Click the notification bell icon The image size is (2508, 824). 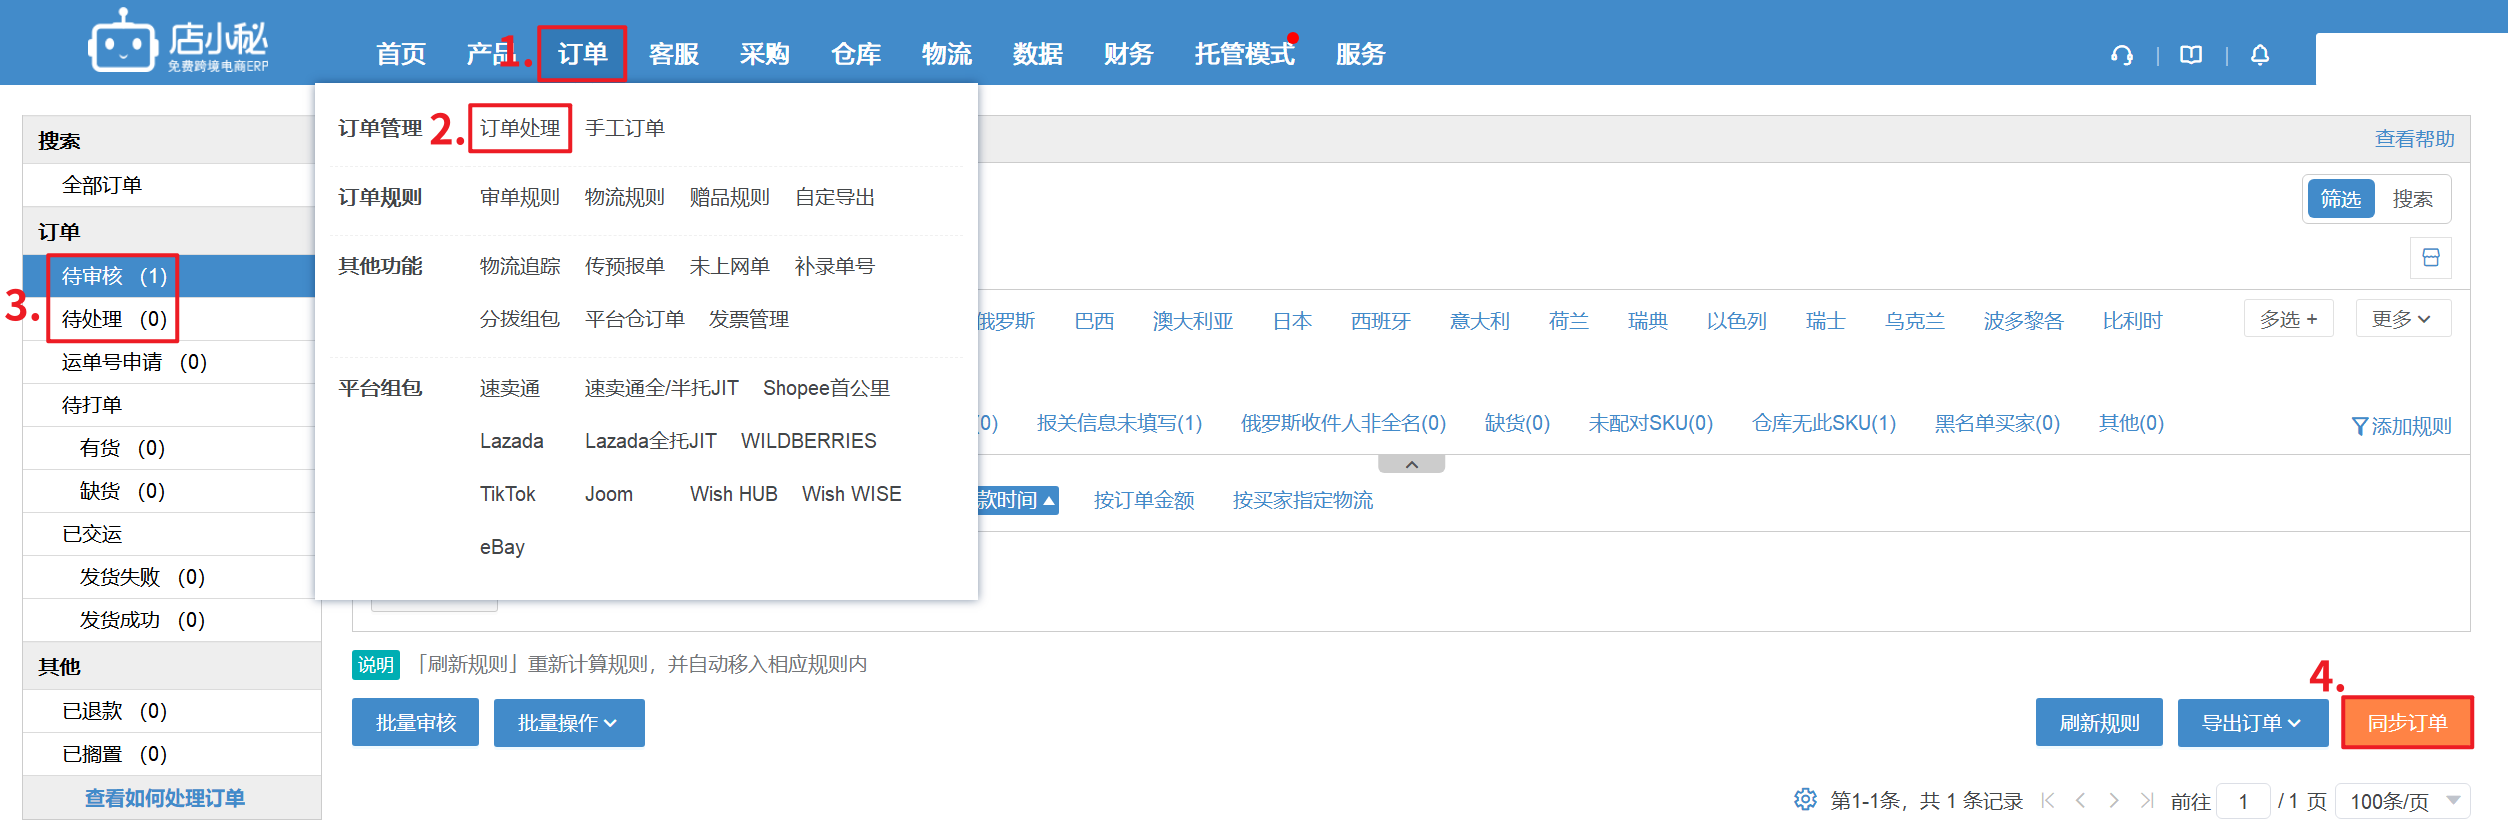click(x=2260, y=55)
